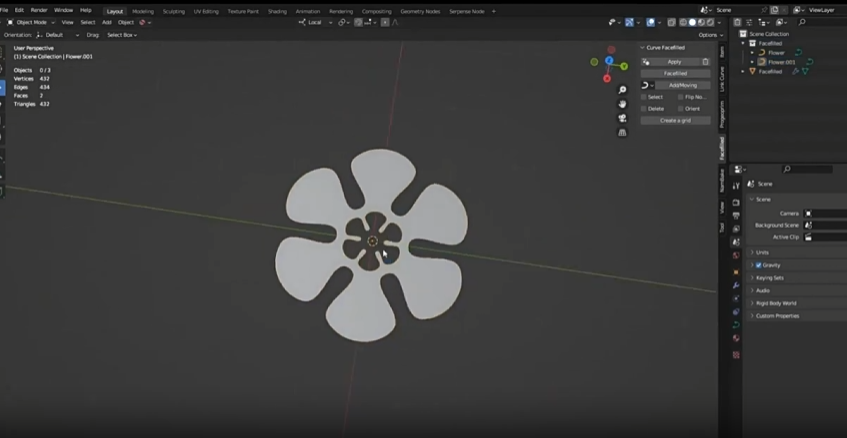Toggle X-ray display in viewport header
The image size is (847, 438).
coord(670,22)
